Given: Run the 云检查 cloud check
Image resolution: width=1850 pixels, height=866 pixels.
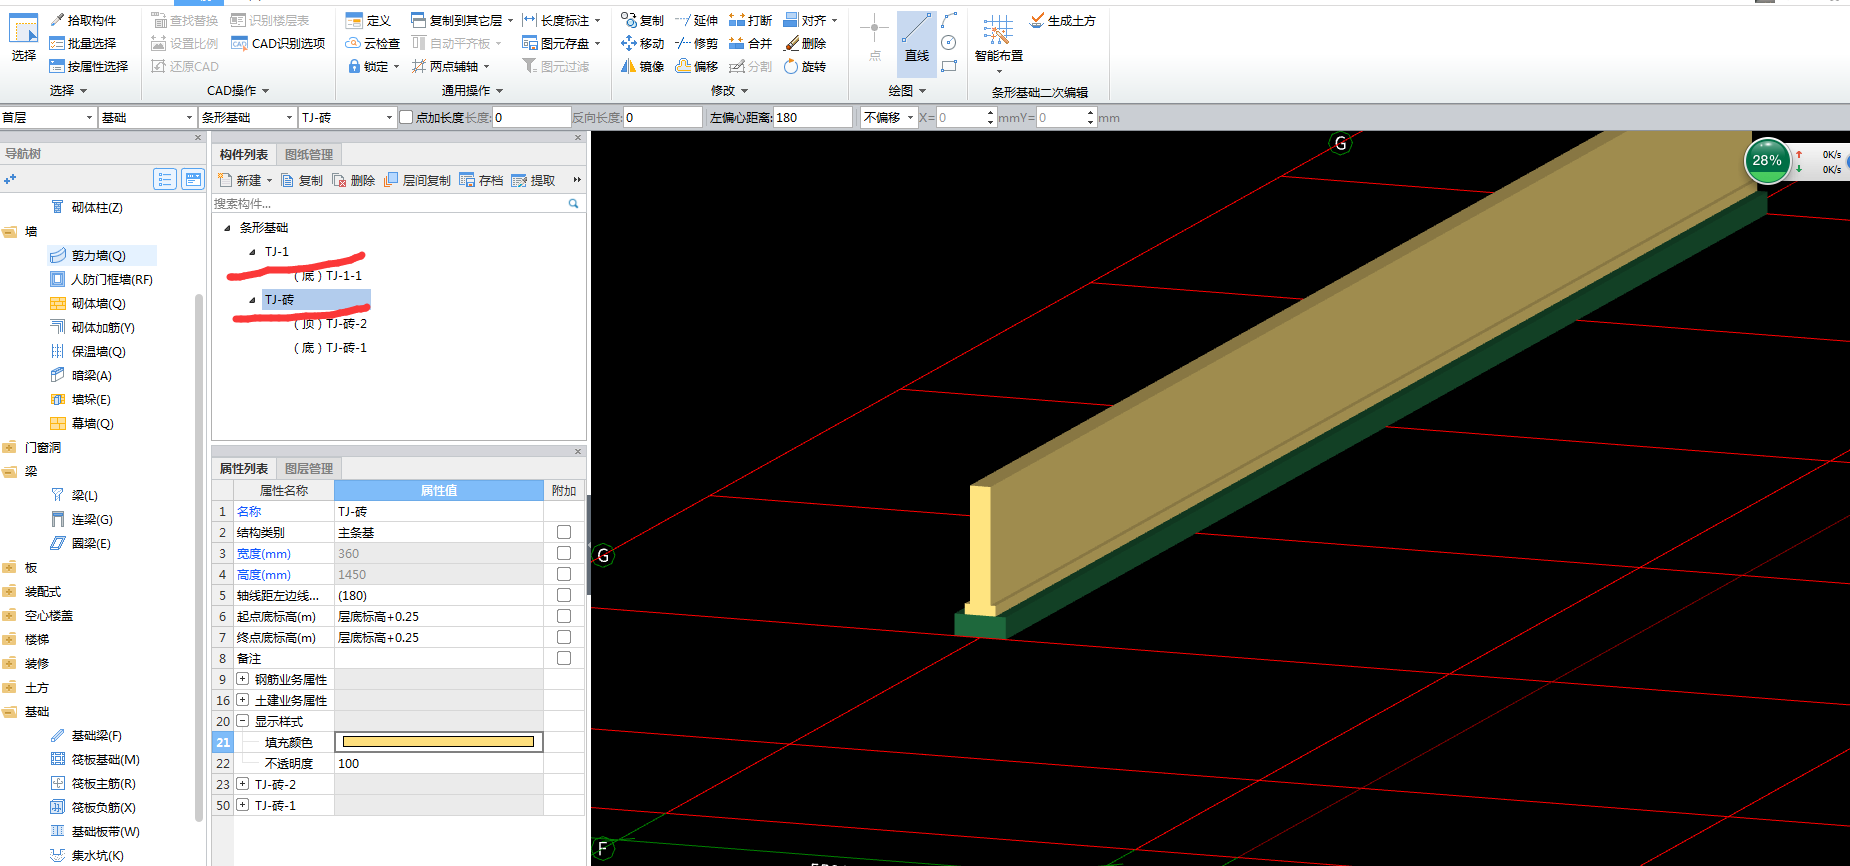Looking at the screenshot, I should [373, 43].
